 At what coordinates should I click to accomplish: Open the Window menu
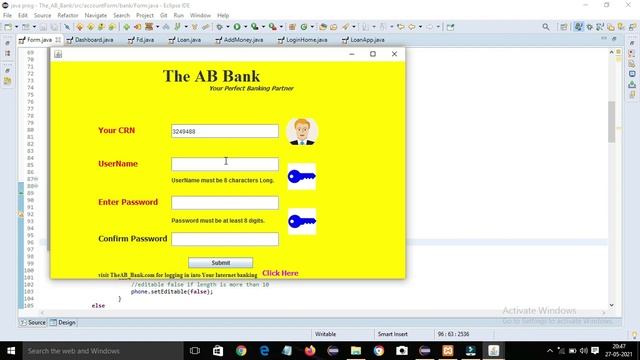pos(200,15)
